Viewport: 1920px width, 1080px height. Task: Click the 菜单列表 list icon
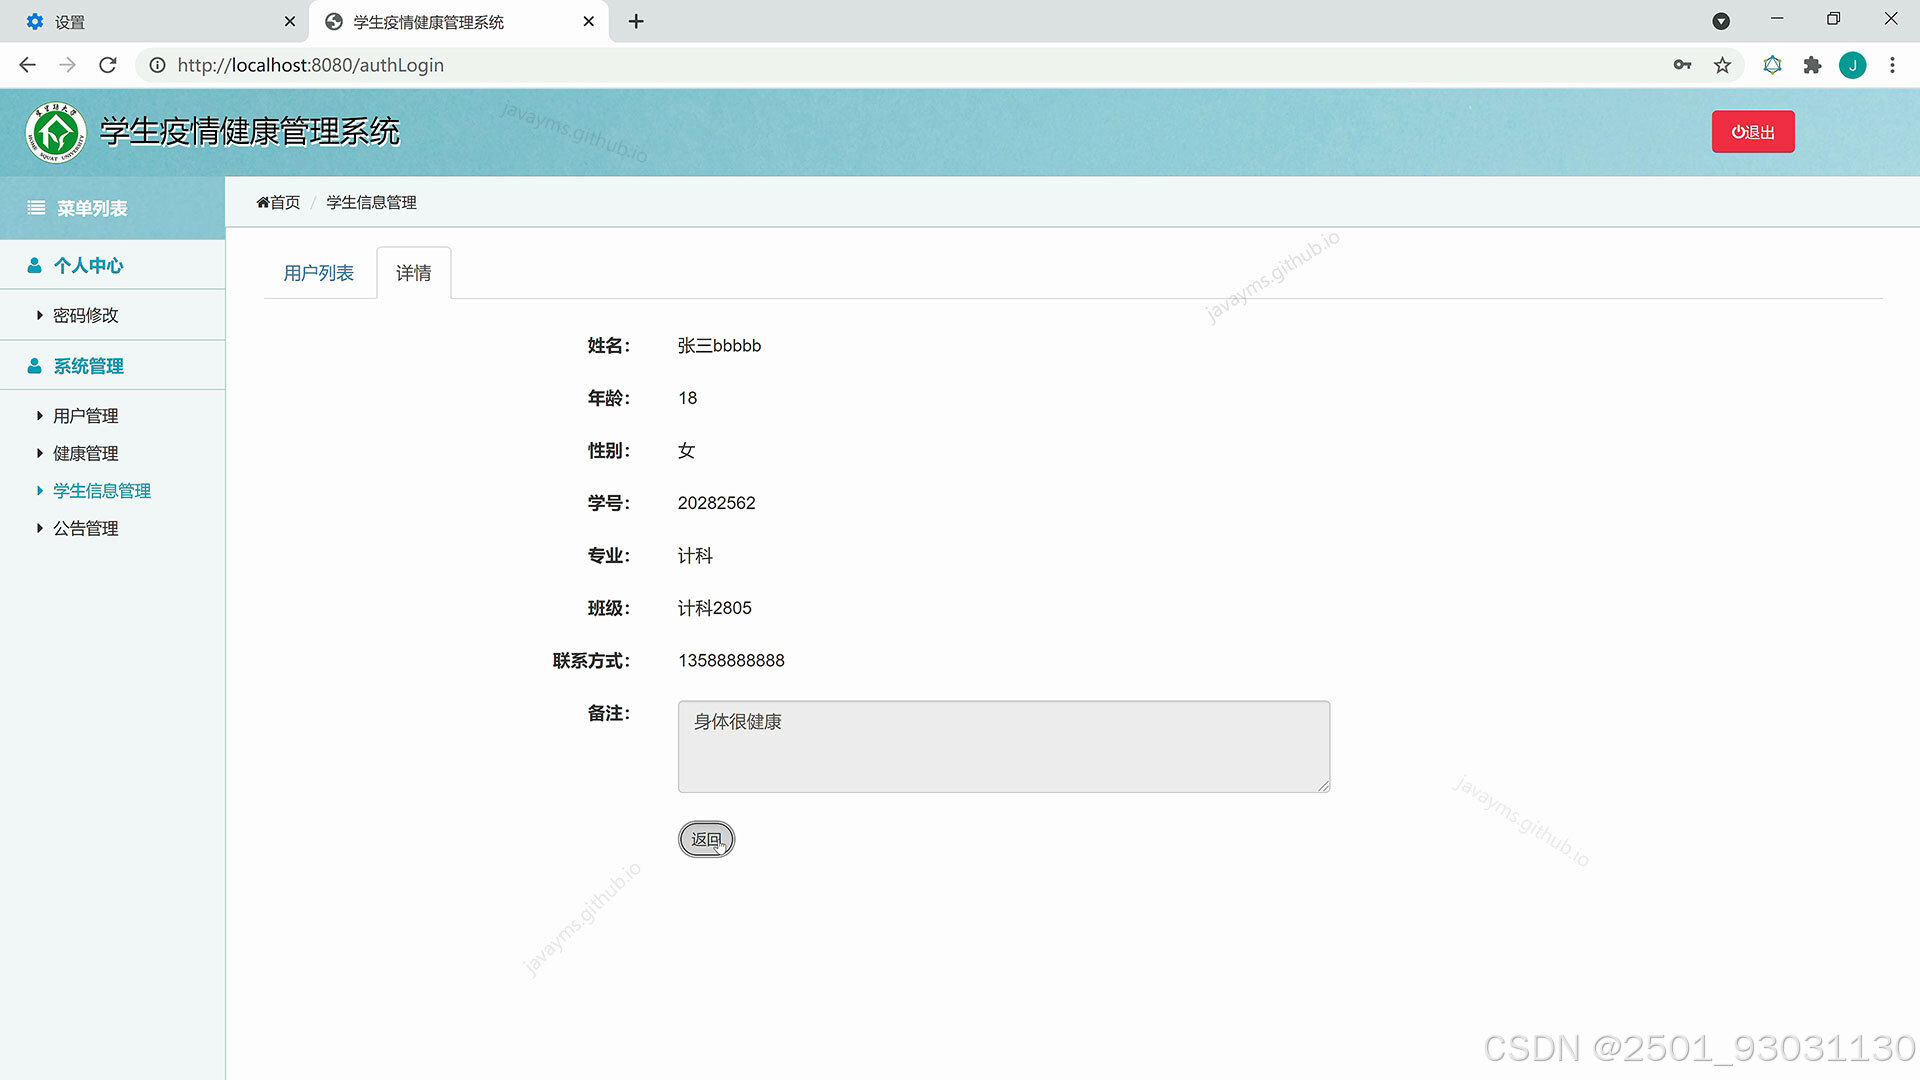pyautogui.click(x=36, y=208)
